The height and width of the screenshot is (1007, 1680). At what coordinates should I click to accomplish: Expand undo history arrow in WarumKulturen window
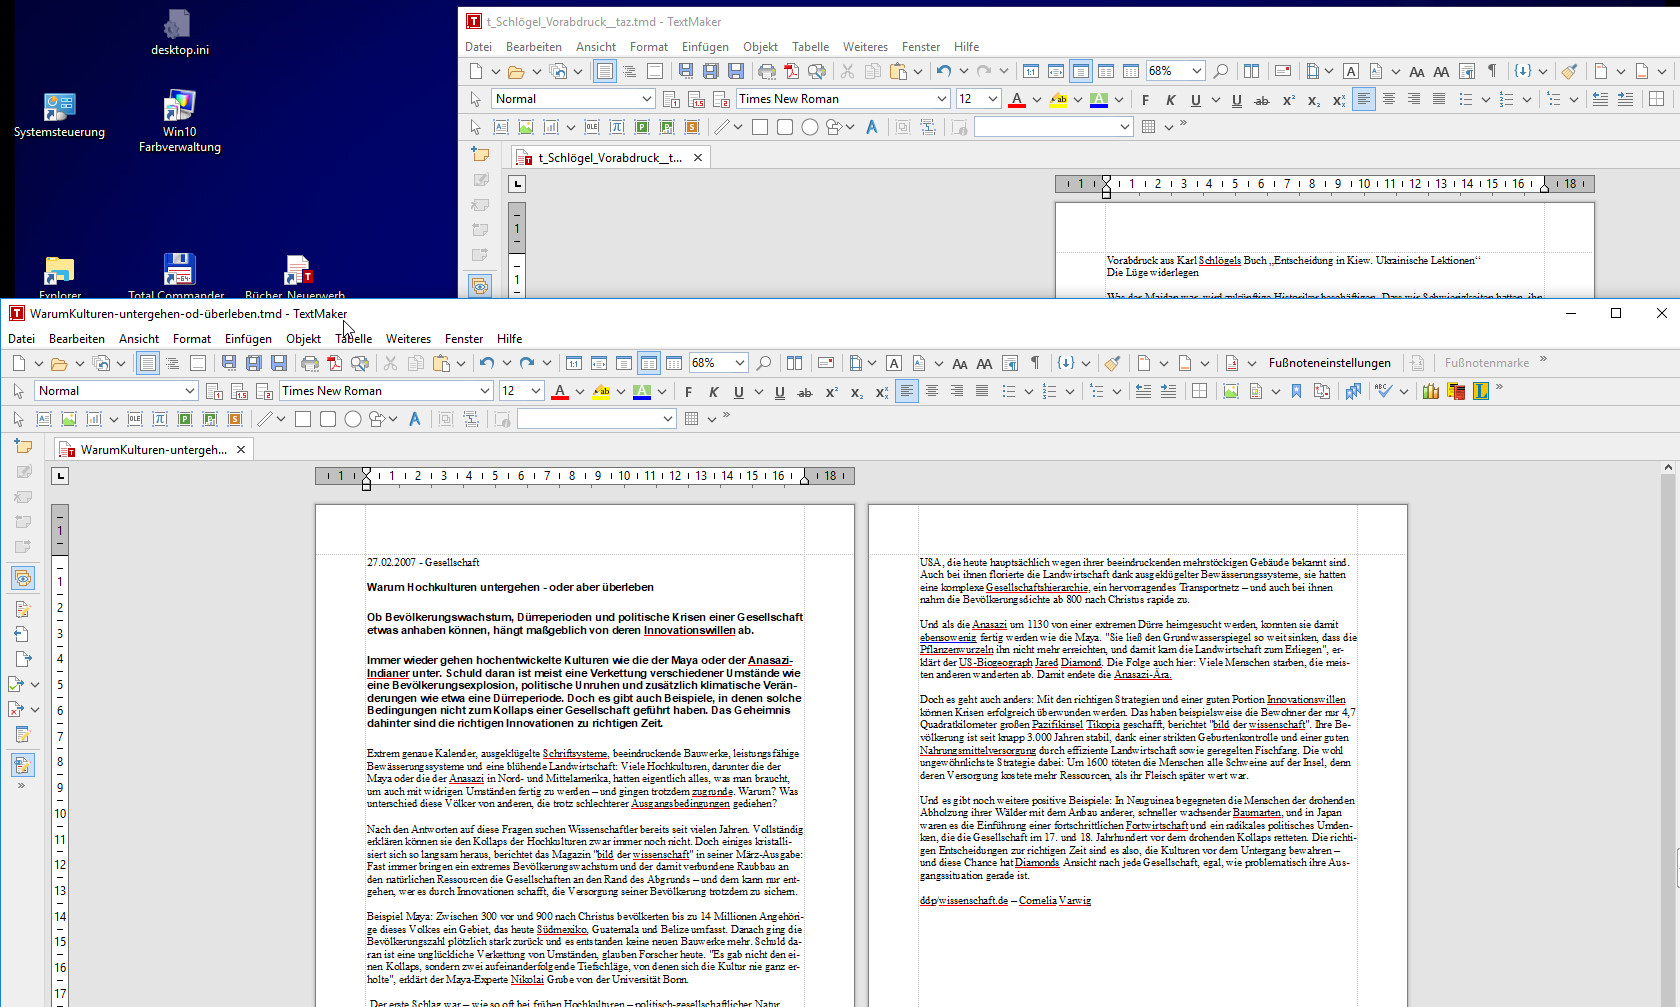tap(507, 363)
